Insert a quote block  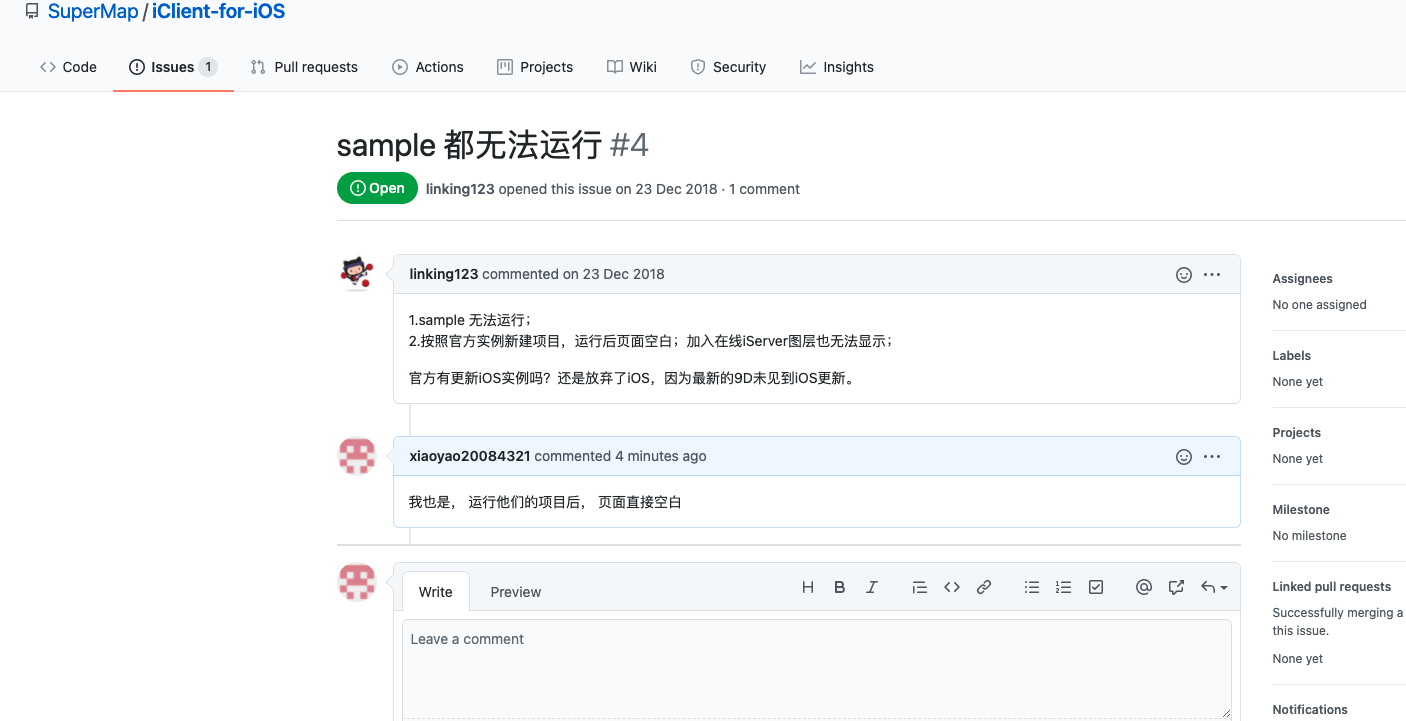(920, 588)
